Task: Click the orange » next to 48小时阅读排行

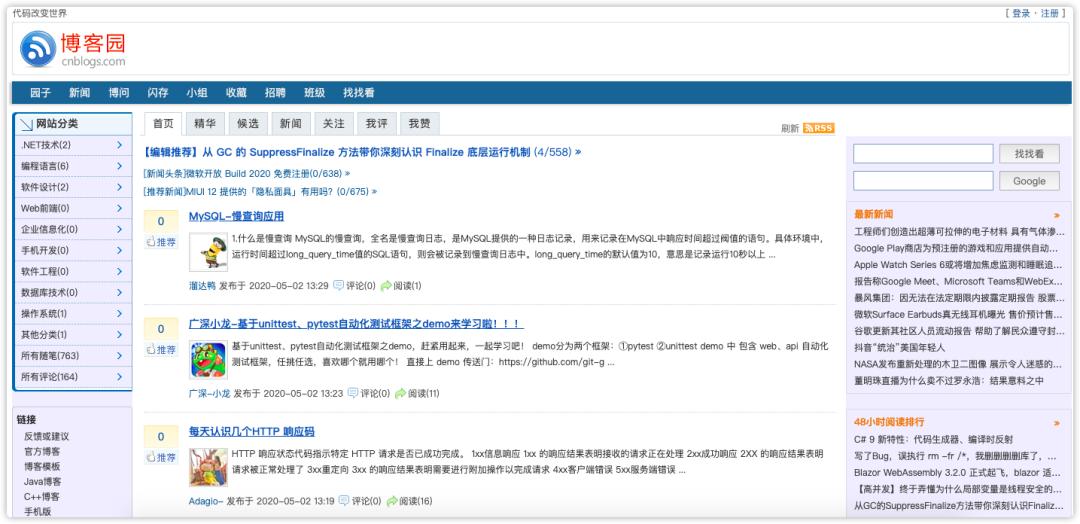Action: click(1057, 423)
